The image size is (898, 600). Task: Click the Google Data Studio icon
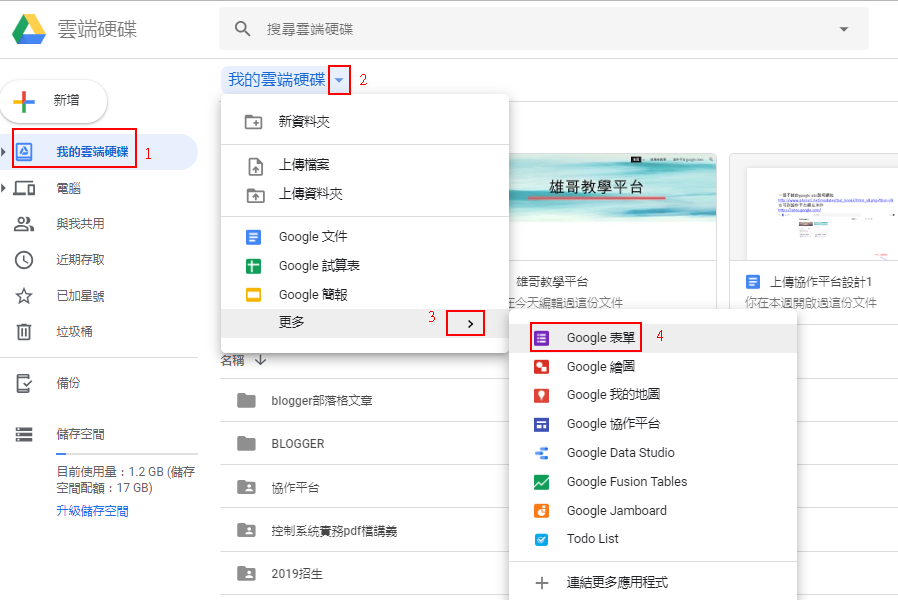[541, 453]
